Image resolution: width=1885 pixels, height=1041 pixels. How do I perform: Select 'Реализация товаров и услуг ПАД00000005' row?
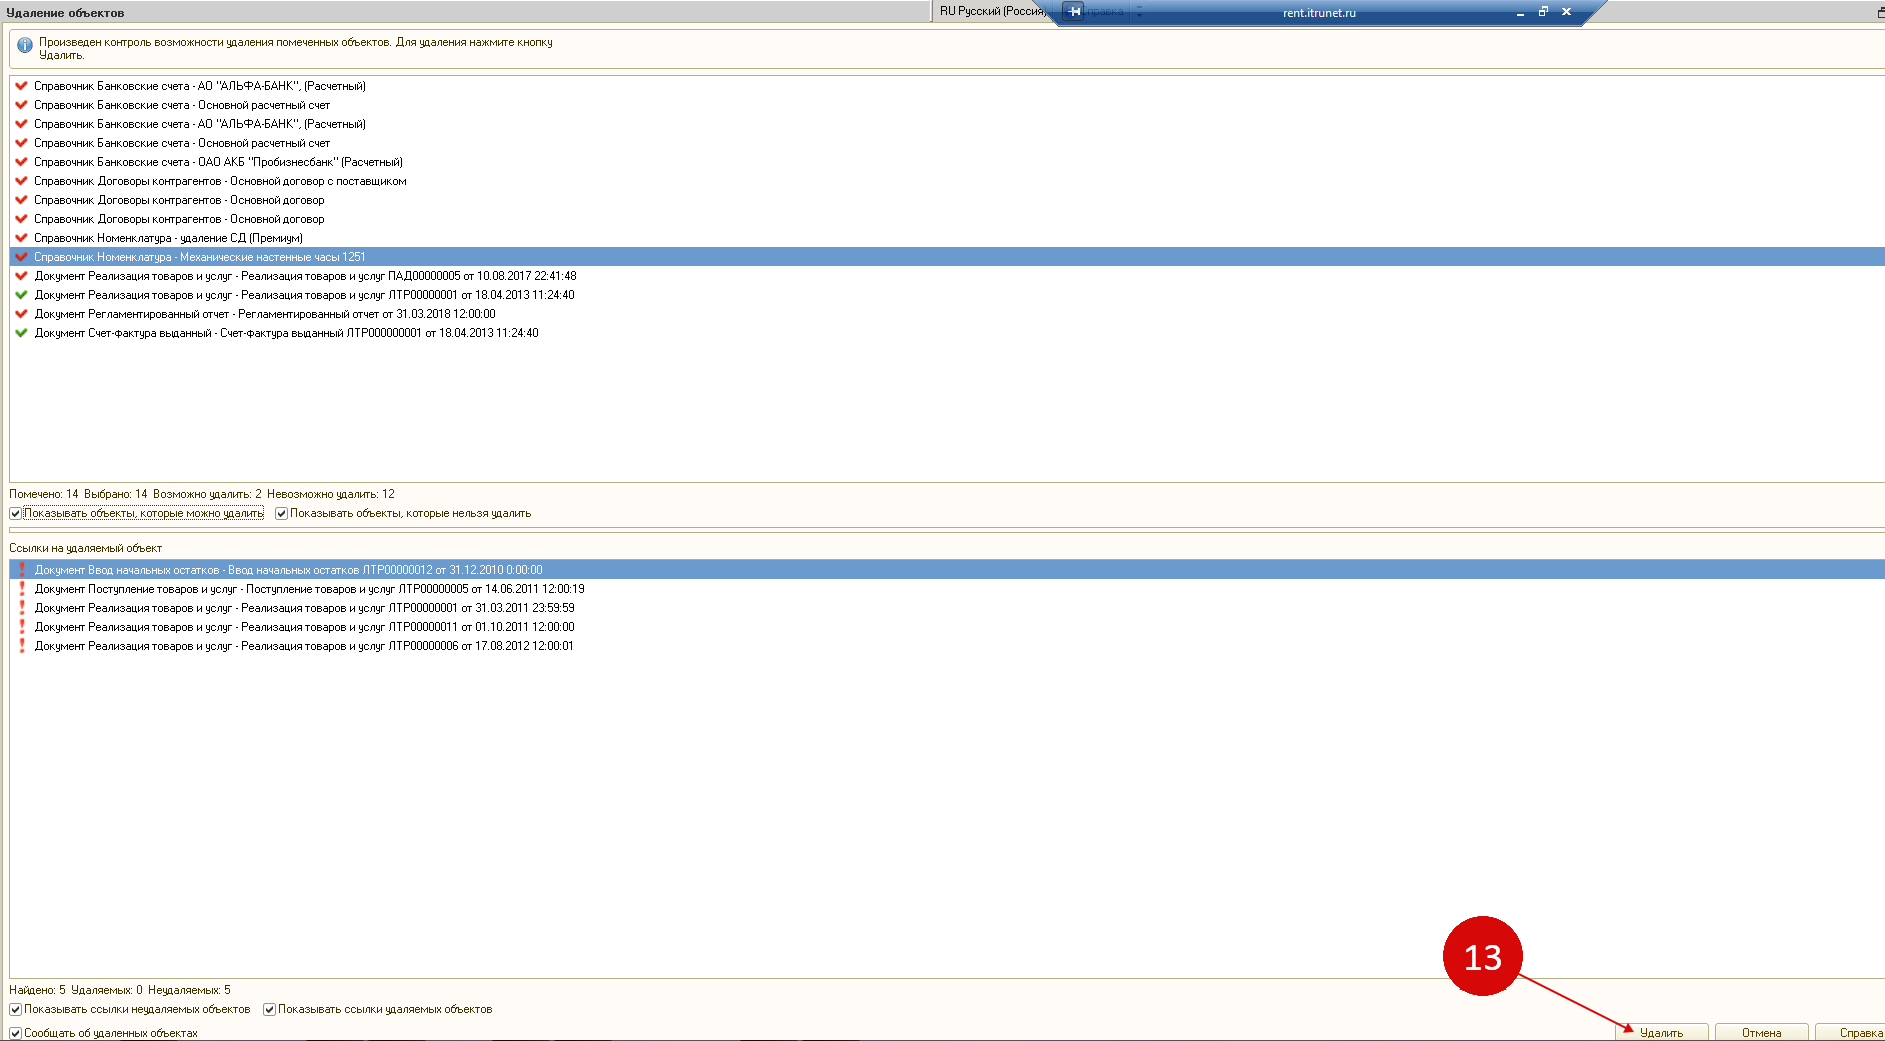point(947,276)
